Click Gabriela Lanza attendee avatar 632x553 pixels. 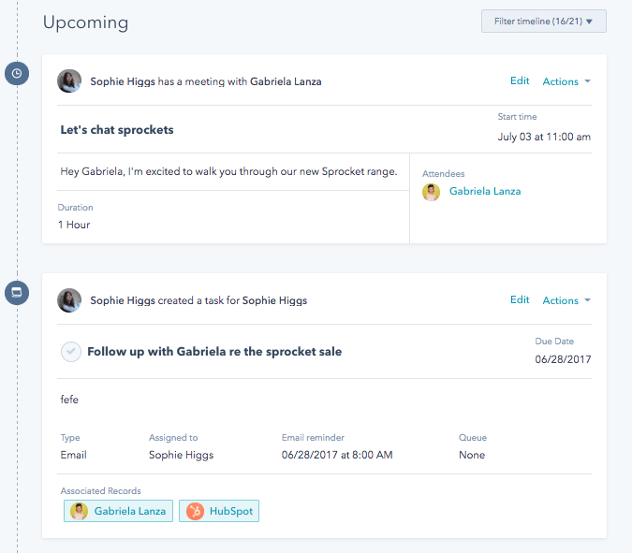click(x=432, y=191)
